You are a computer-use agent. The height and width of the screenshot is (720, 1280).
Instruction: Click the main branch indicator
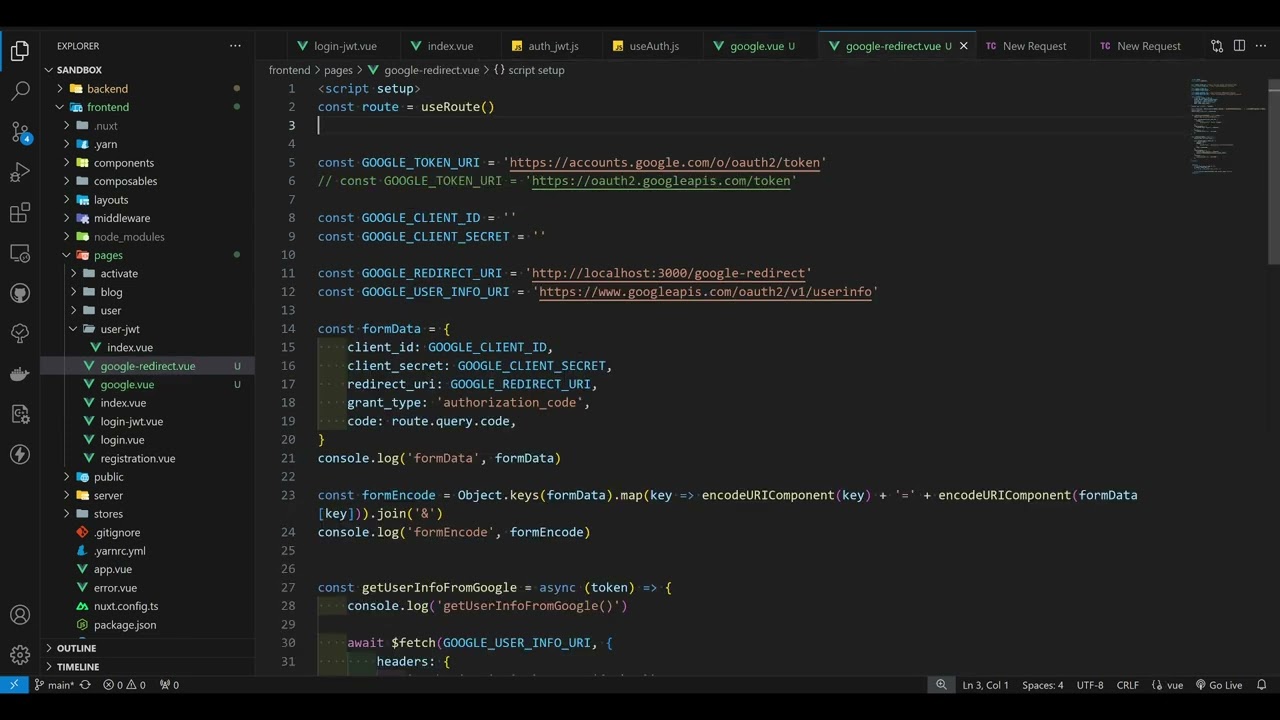click(x=54, y=685)
